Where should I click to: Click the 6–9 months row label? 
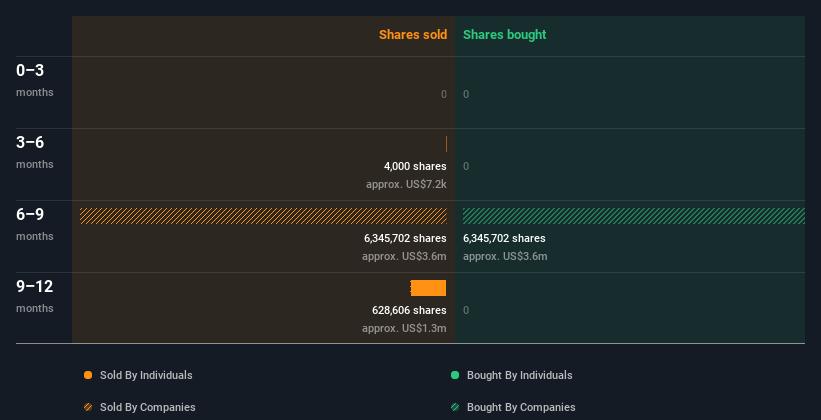35,224
